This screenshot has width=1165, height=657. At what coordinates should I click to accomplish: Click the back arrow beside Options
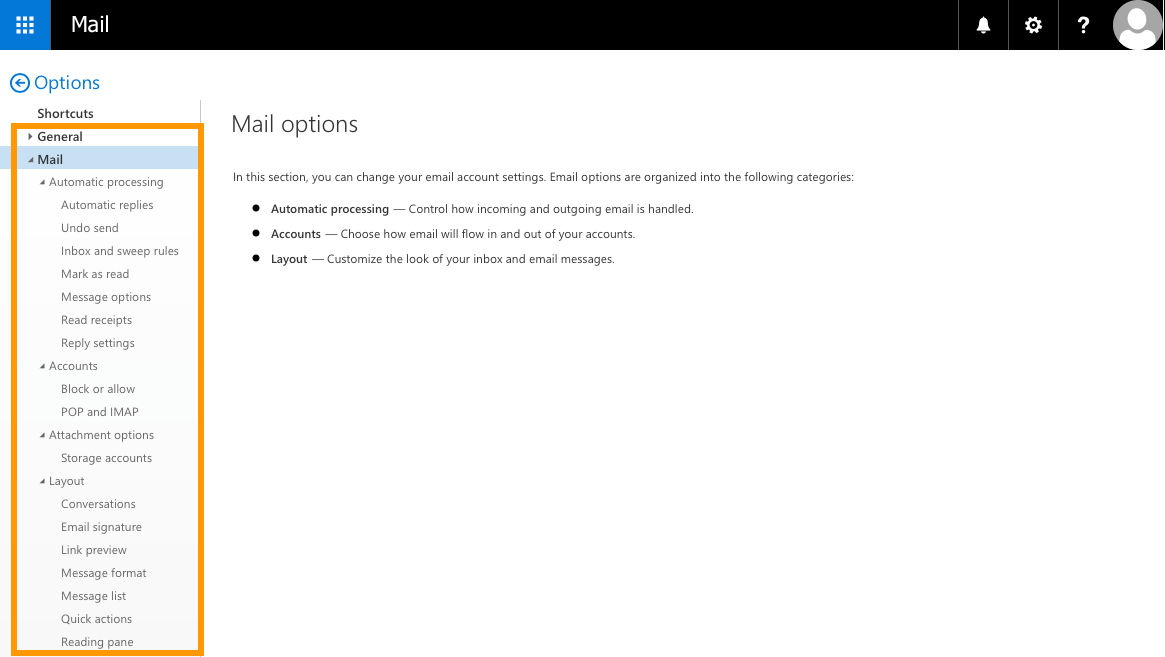tap(19, 84)
